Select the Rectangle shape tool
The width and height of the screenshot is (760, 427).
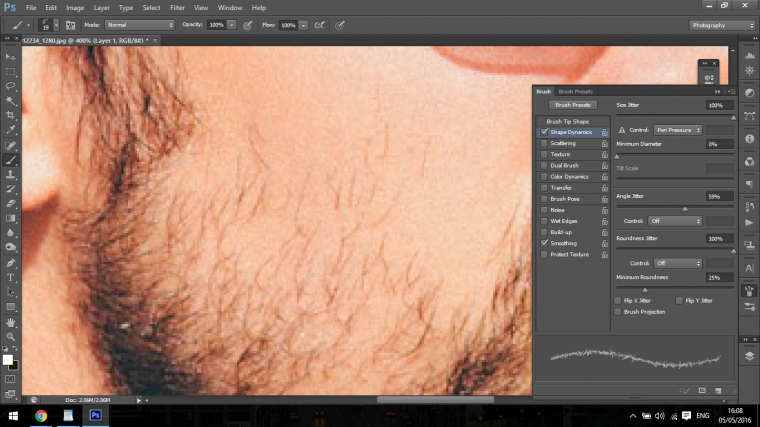click(10, 307)
